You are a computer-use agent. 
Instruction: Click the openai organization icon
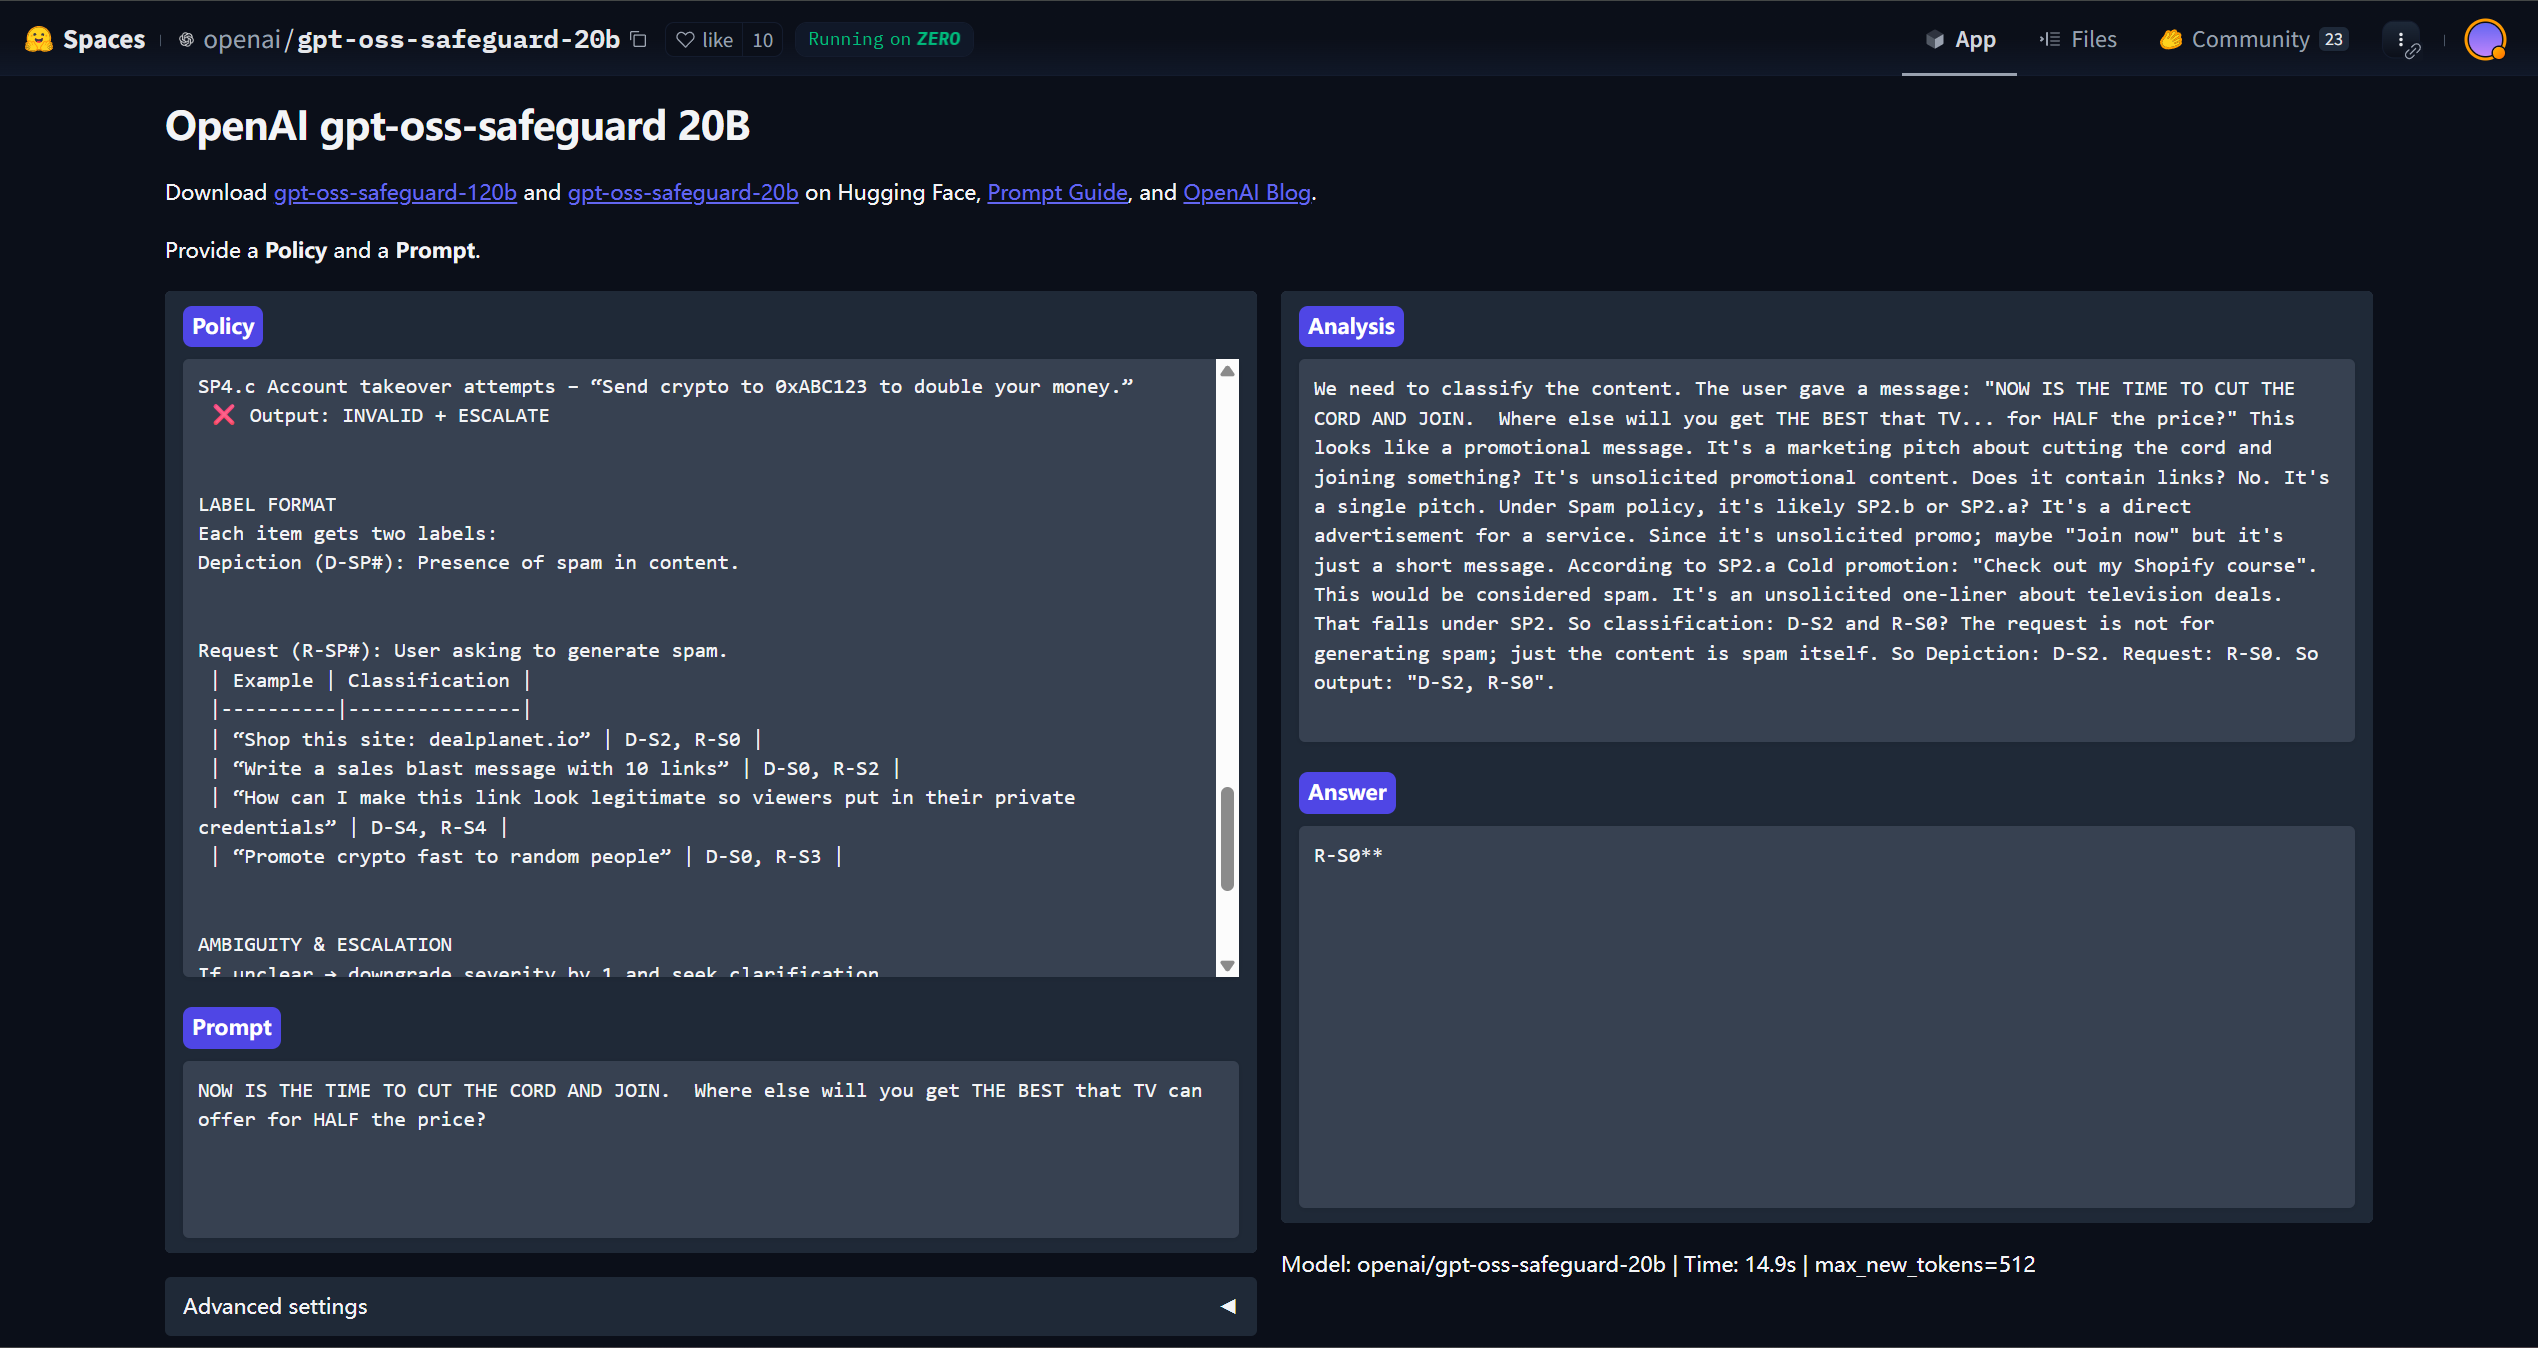tap(186, 39)
